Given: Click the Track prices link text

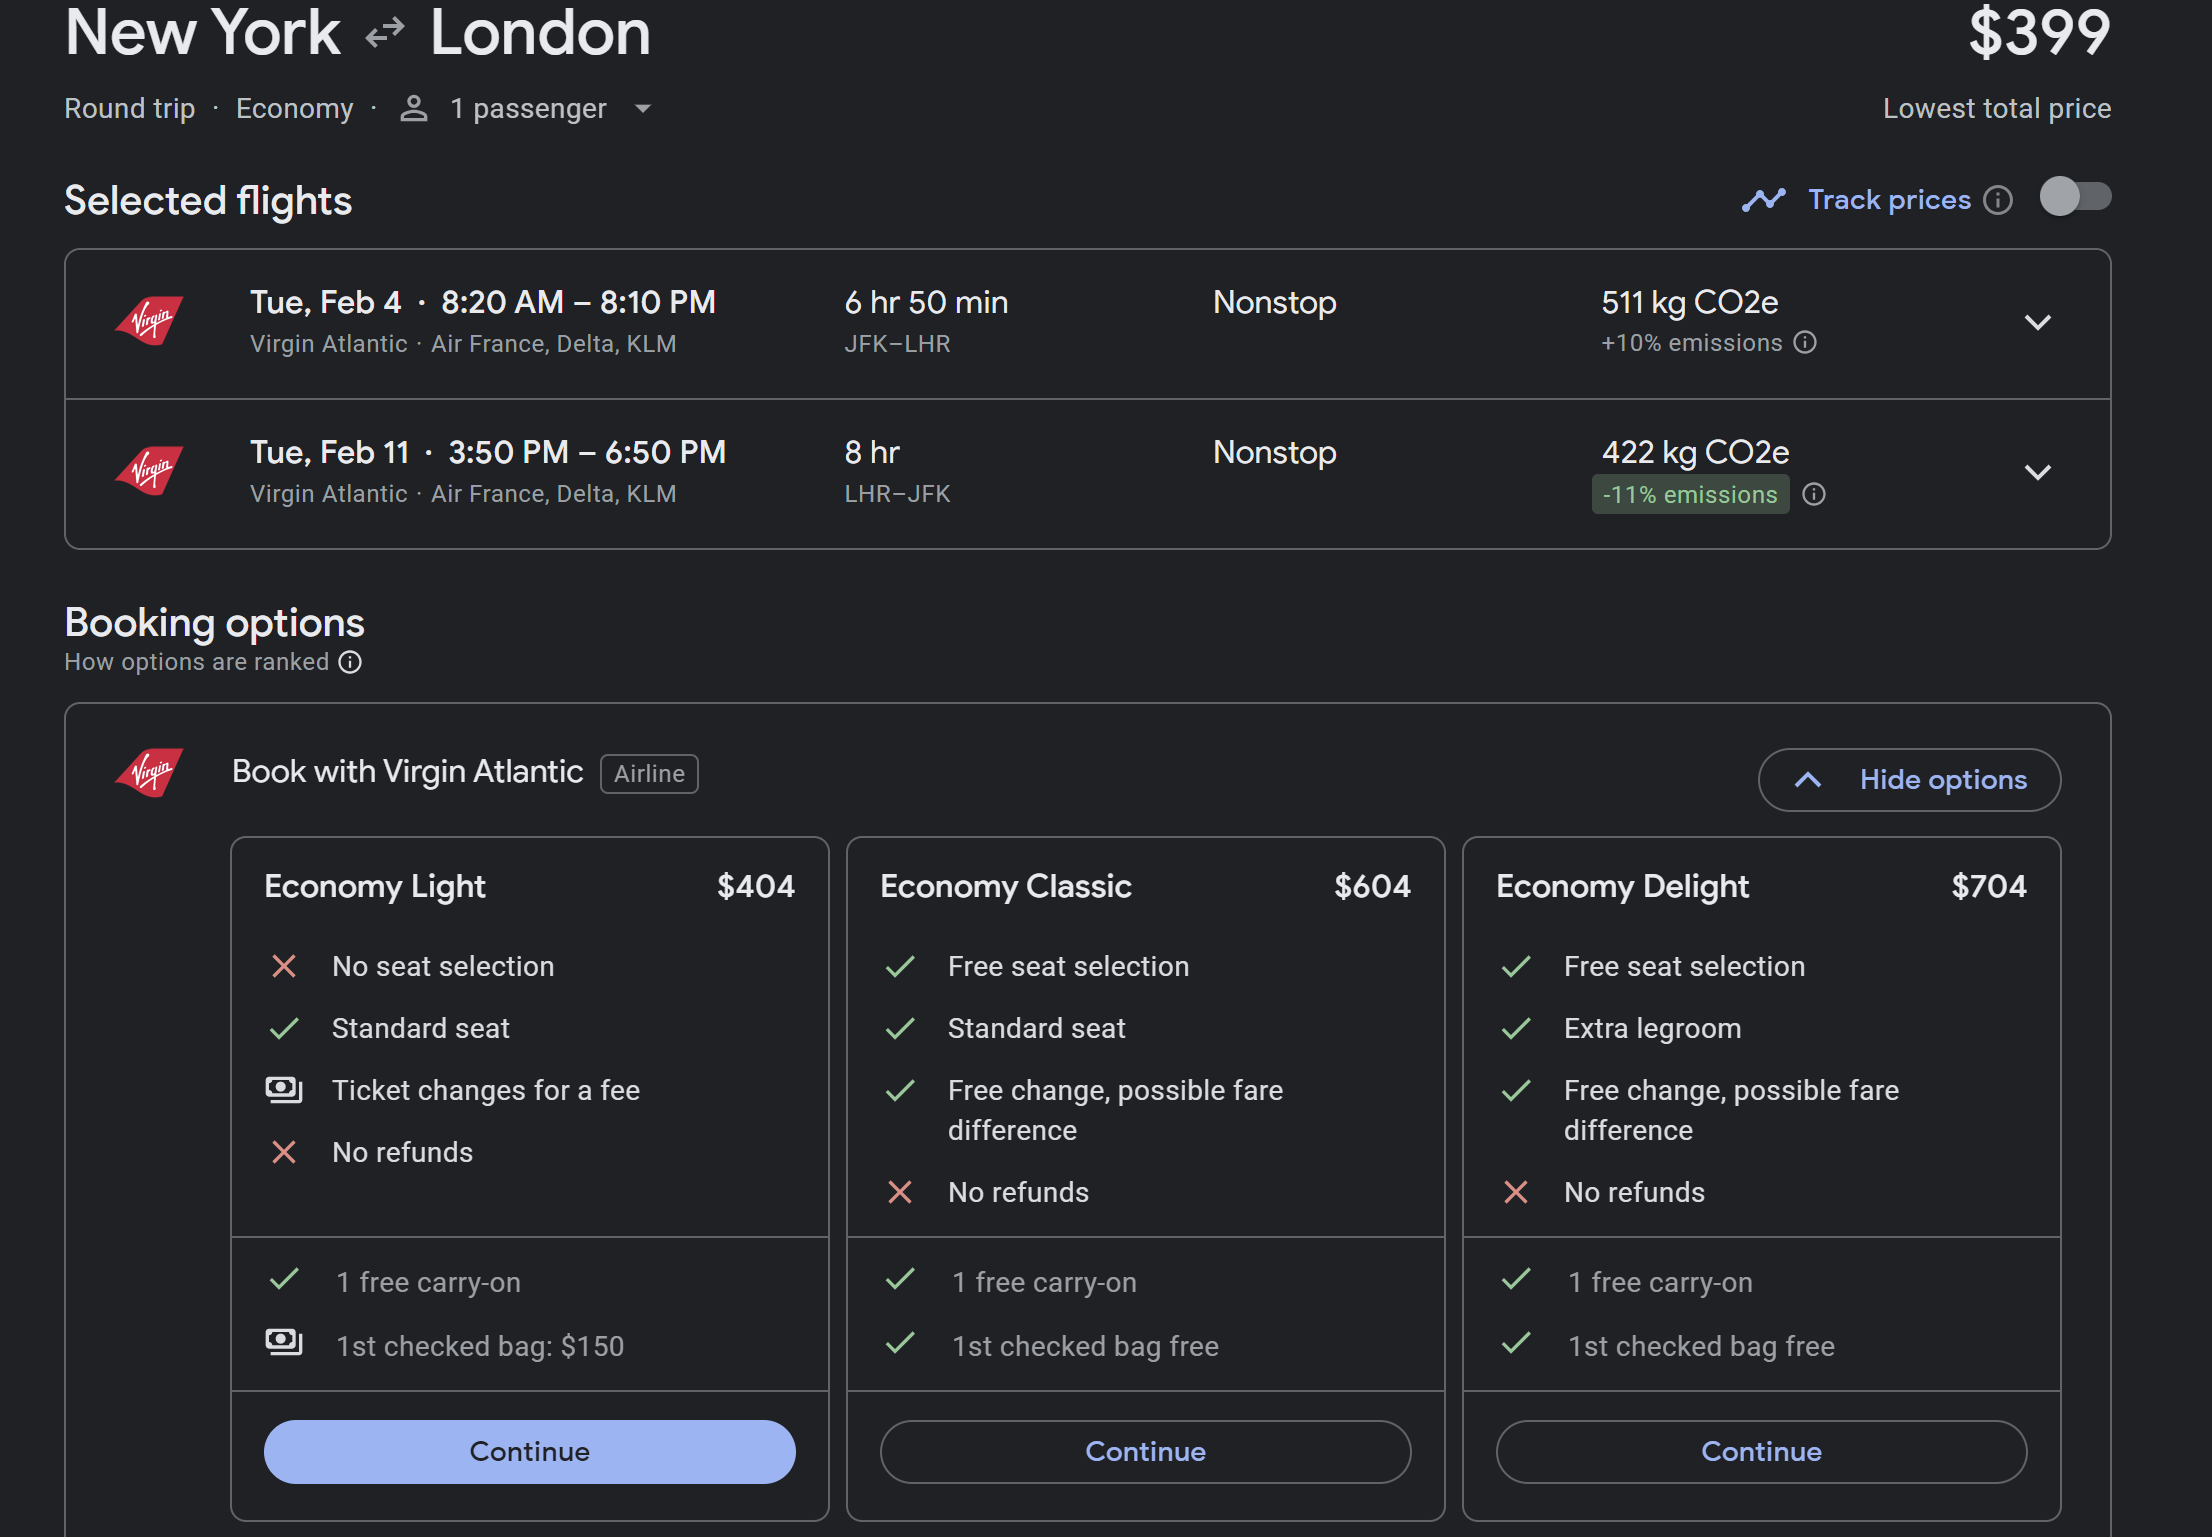Looking at the screenshot, I should pos(1889,200).
